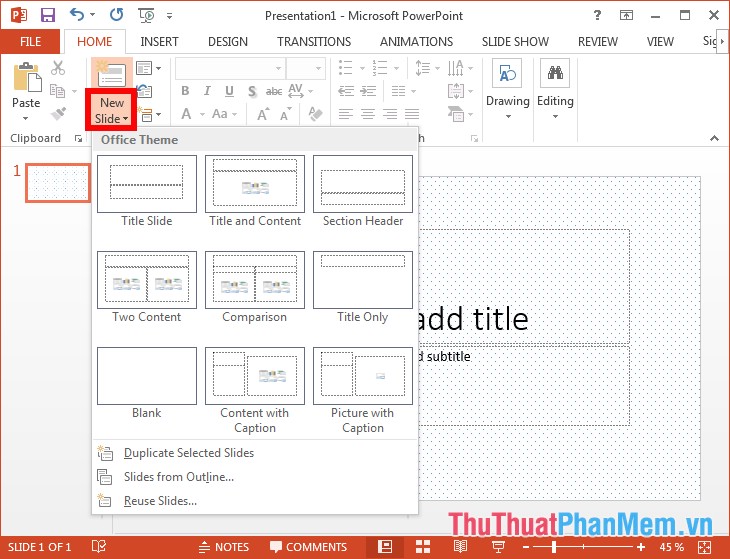730x559 pixels.
Task: Decrease list indent level
Action: click(345, 91)
